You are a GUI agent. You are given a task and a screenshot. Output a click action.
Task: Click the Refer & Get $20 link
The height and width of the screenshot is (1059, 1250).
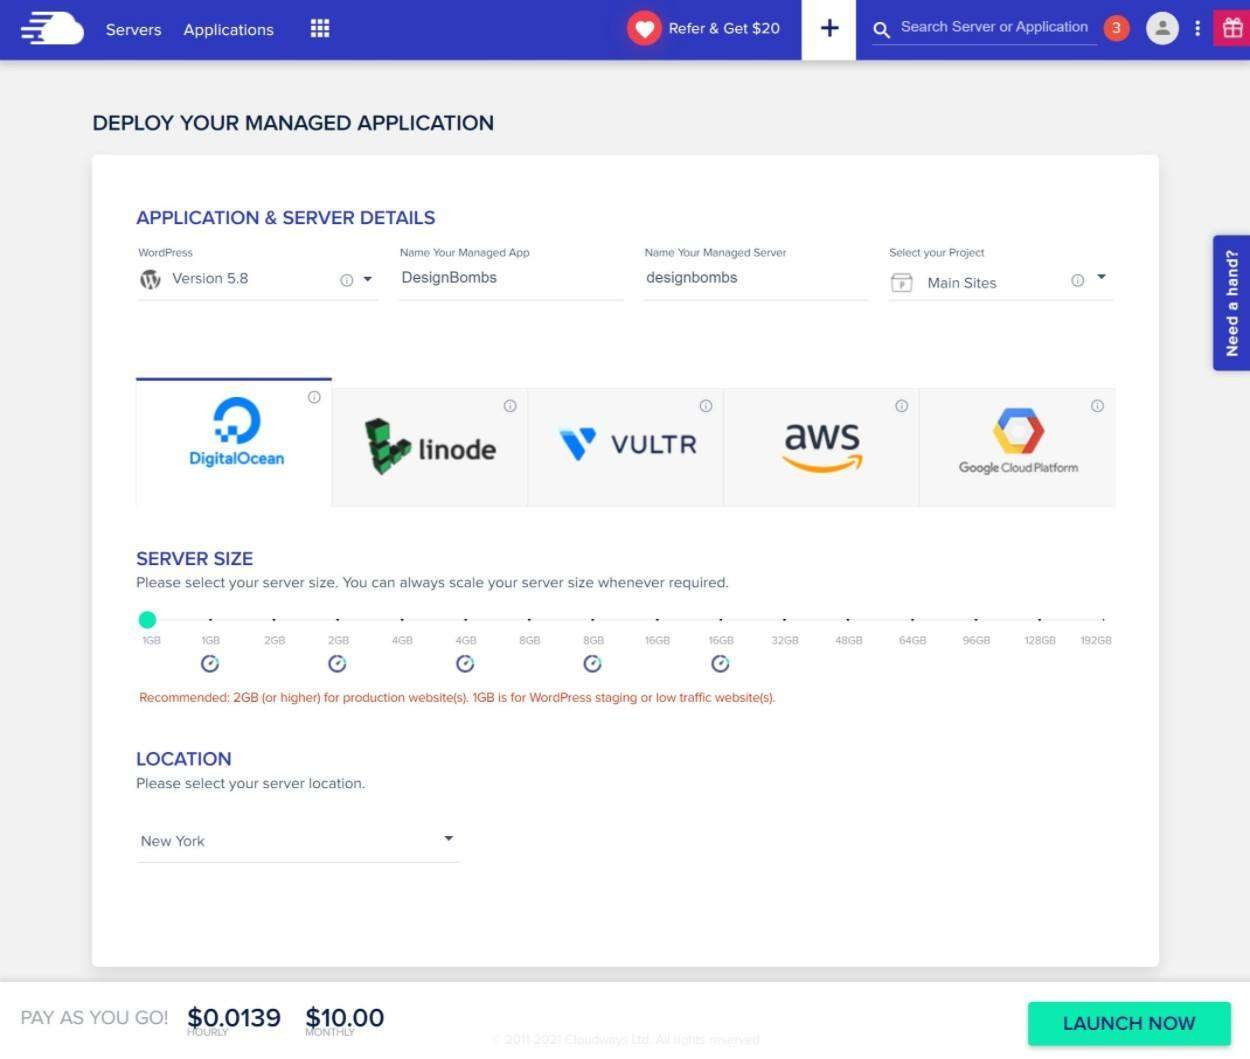point(723,28)
